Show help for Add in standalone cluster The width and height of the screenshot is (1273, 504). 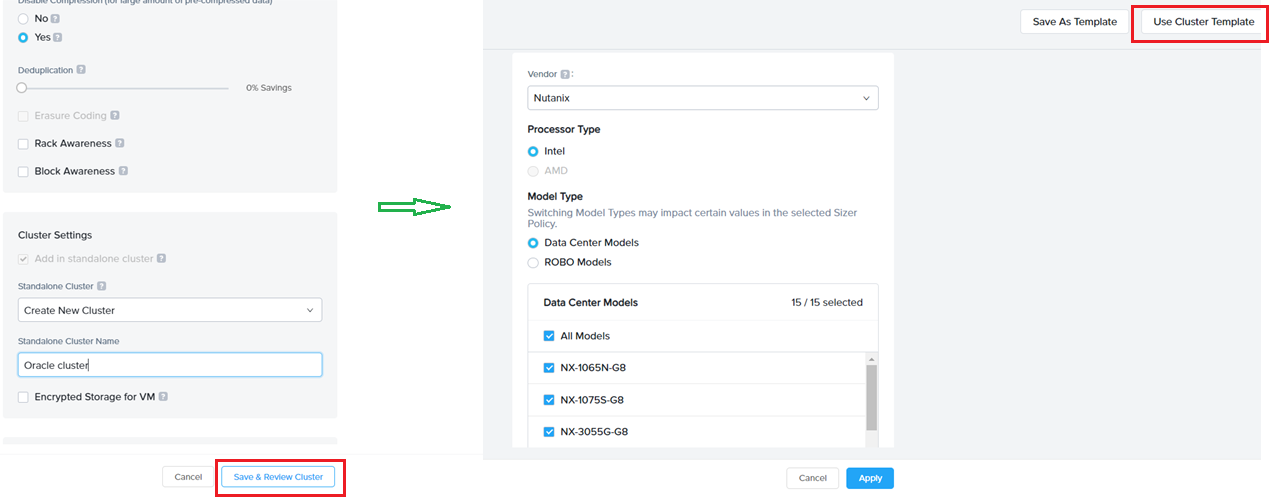coord(161,259)
